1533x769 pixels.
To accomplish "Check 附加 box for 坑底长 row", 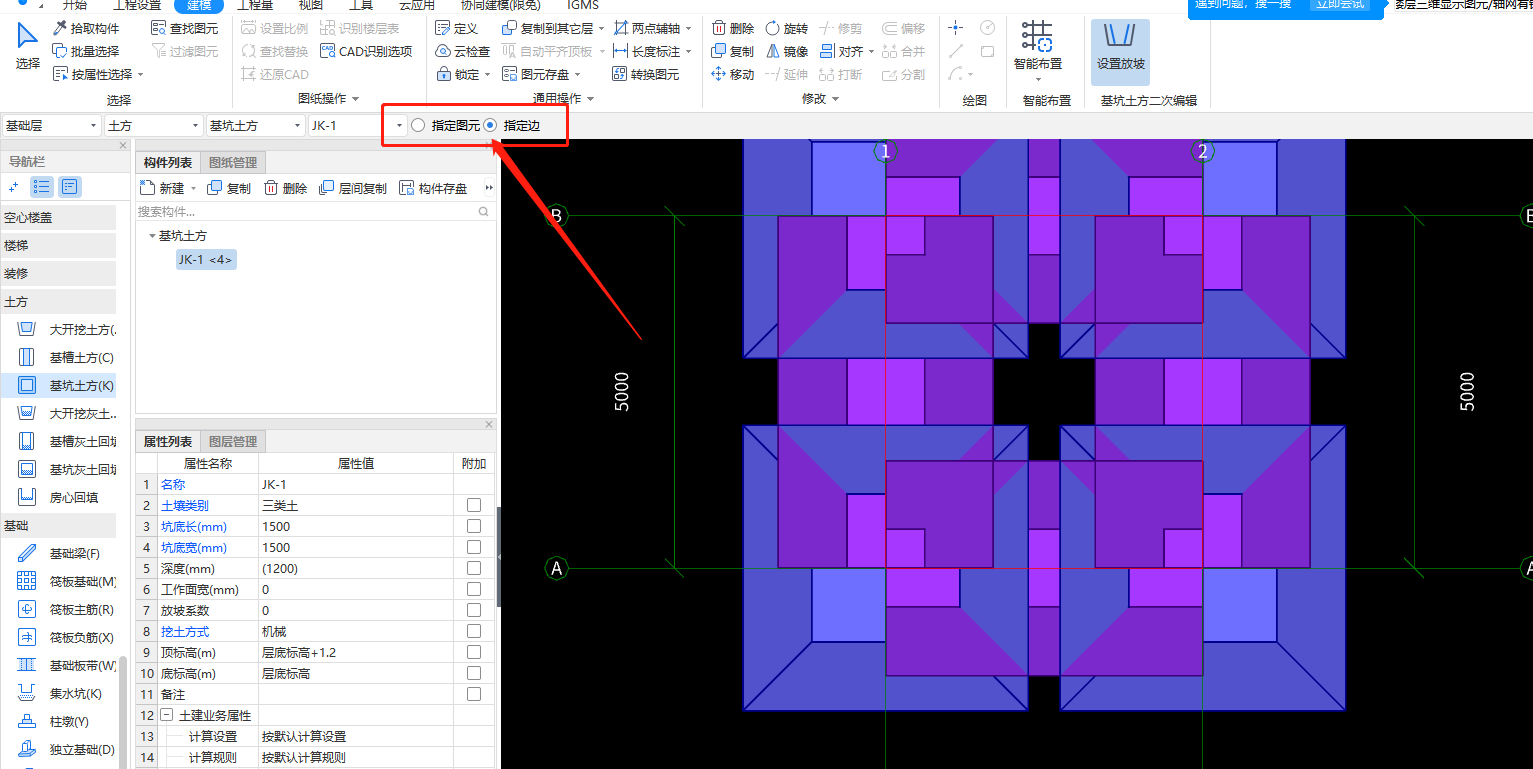I will click(474, 526).
